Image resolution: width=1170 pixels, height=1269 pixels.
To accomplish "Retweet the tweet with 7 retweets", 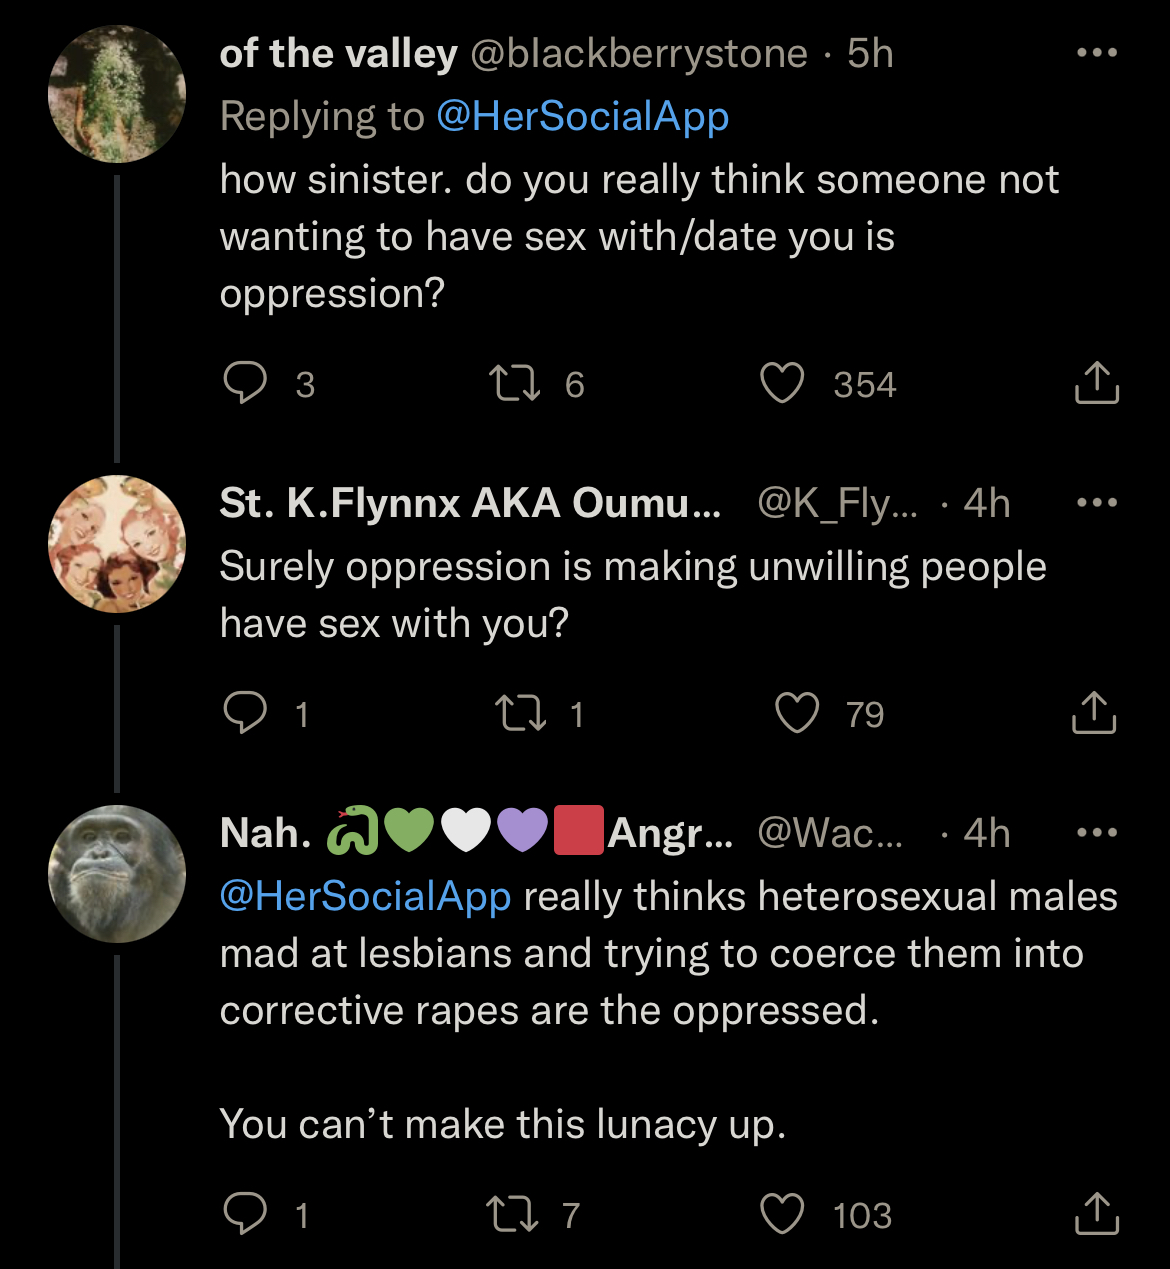I will coord(511,1214).
